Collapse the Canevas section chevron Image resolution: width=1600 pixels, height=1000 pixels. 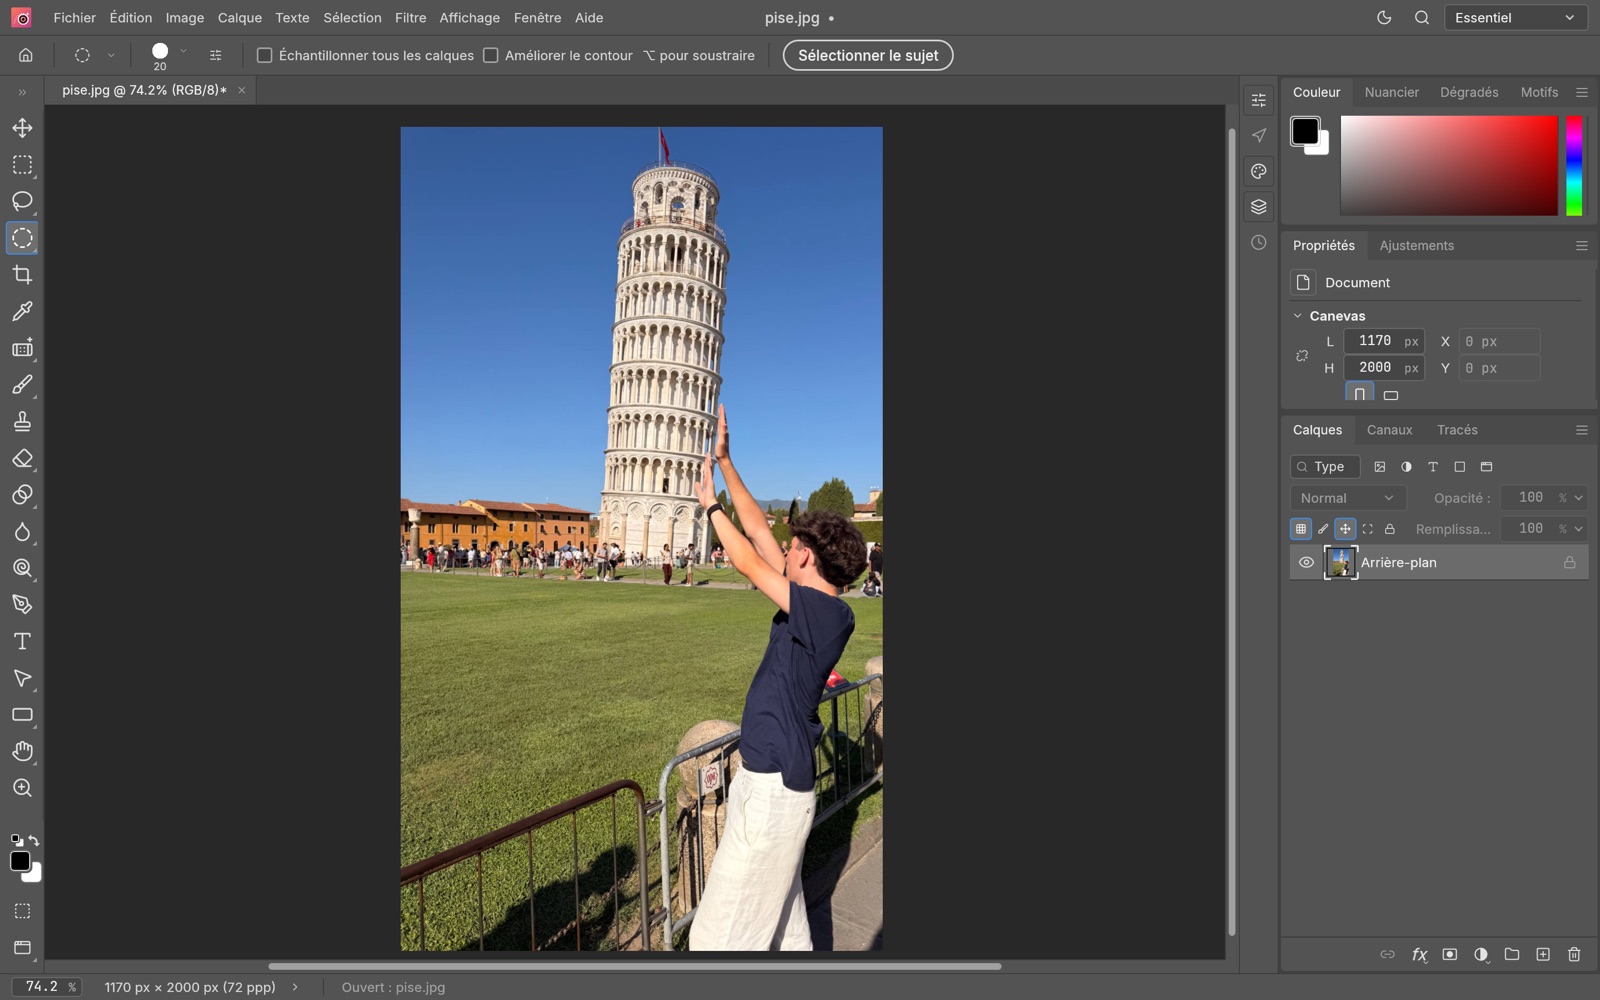point(1298,316)
